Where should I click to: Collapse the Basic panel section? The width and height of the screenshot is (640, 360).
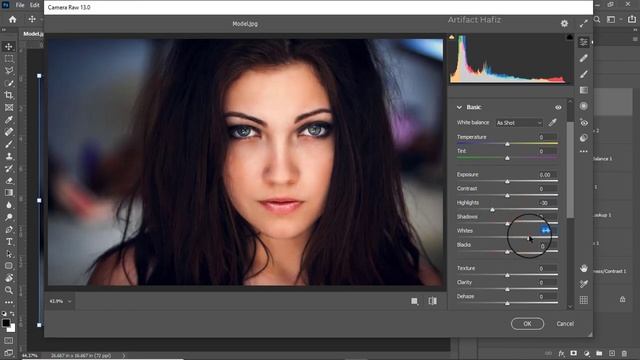459,107
